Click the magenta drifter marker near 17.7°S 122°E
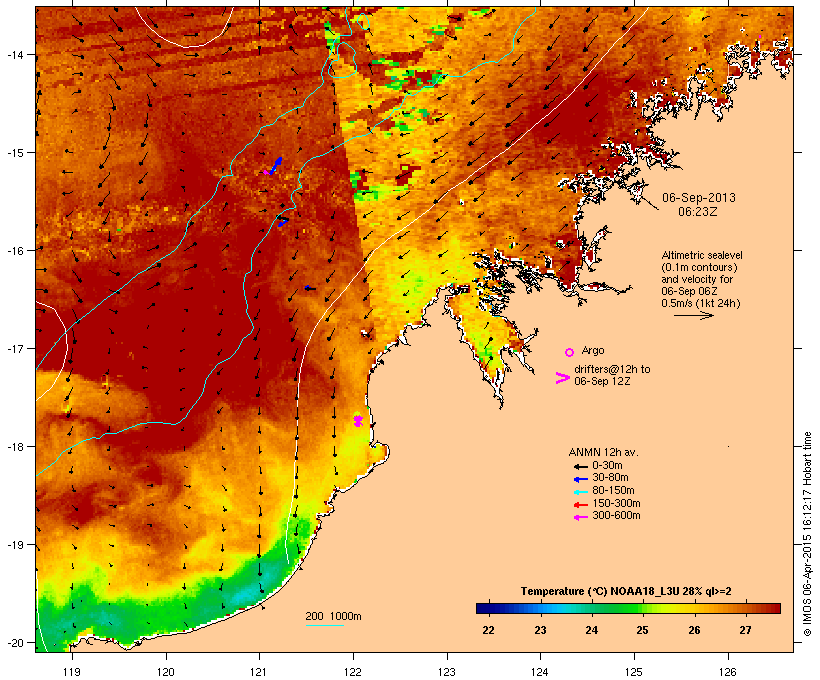This screenshot has height=680, width=820. tap(358, 420)
